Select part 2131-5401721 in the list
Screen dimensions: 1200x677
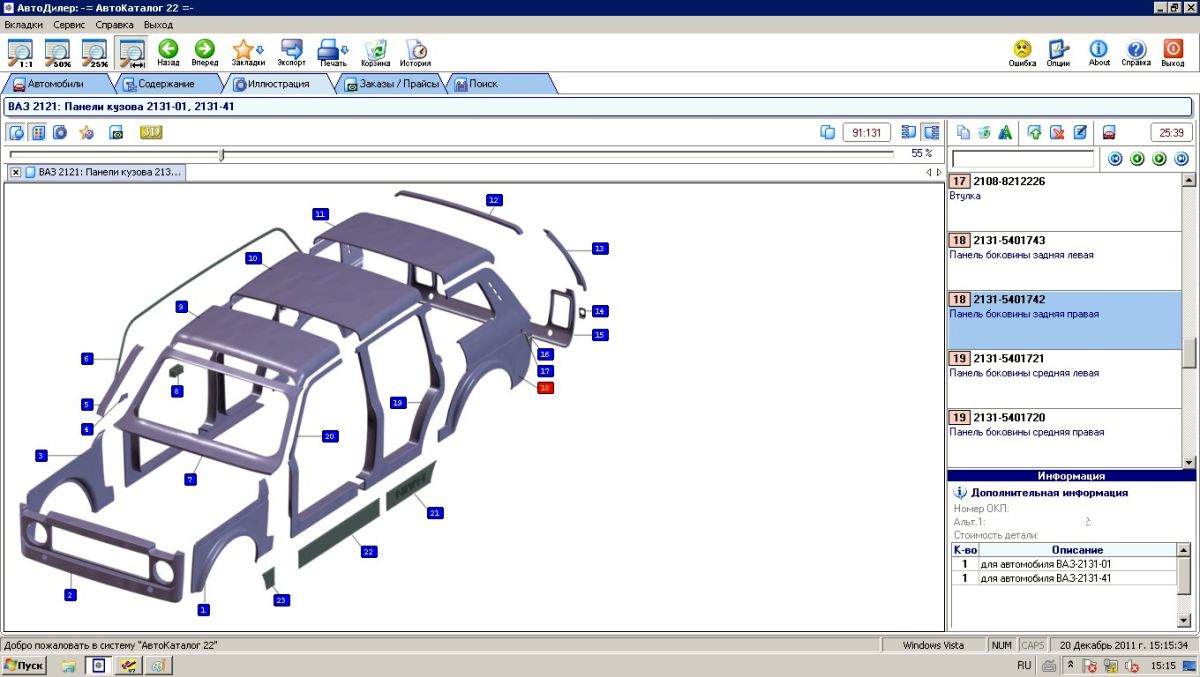click(1064, 378)
